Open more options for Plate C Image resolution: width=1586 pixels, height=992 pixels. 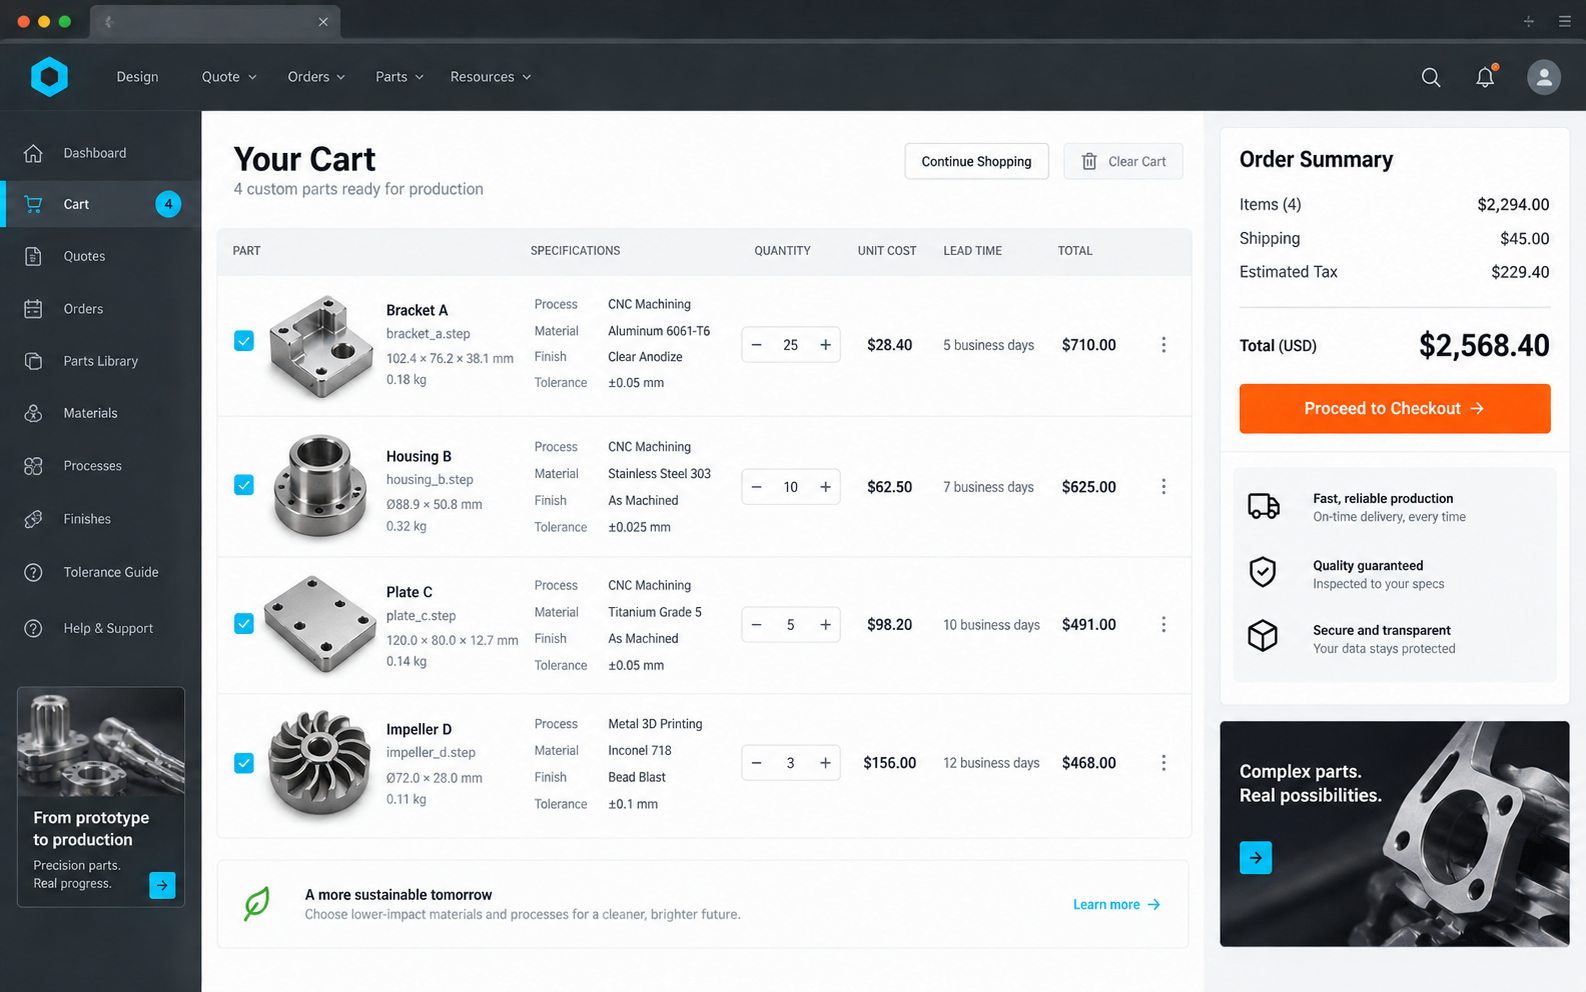coord(1163,625)
